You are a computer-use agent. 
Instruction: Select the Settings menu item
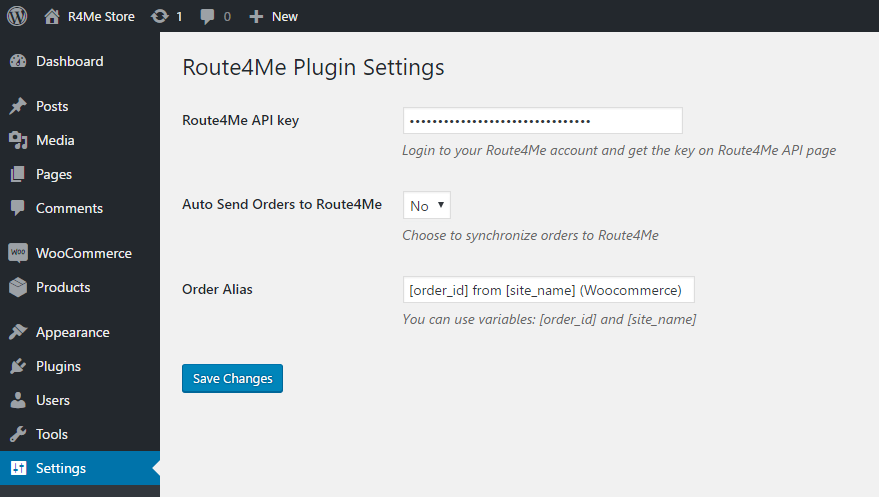[61, 468]
